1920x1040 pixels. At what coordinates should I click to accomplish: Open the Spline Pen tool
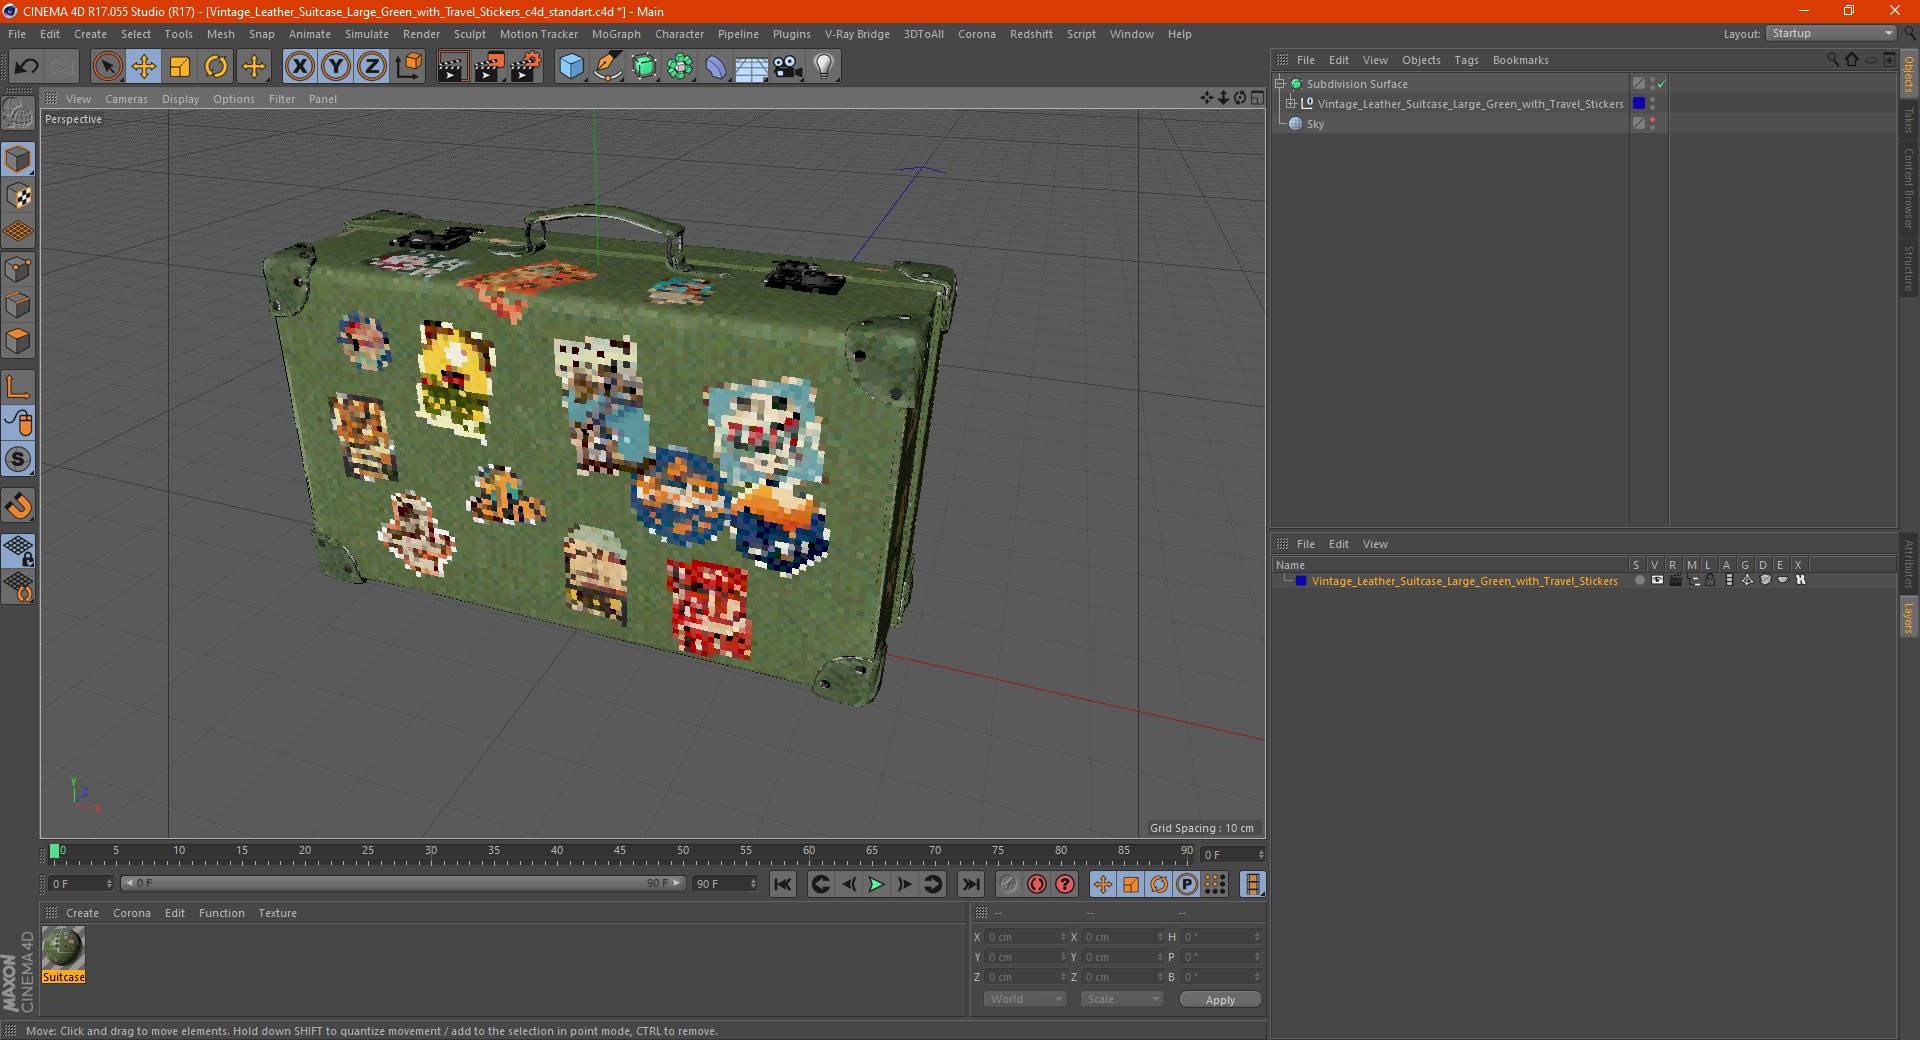pos(607,67)
